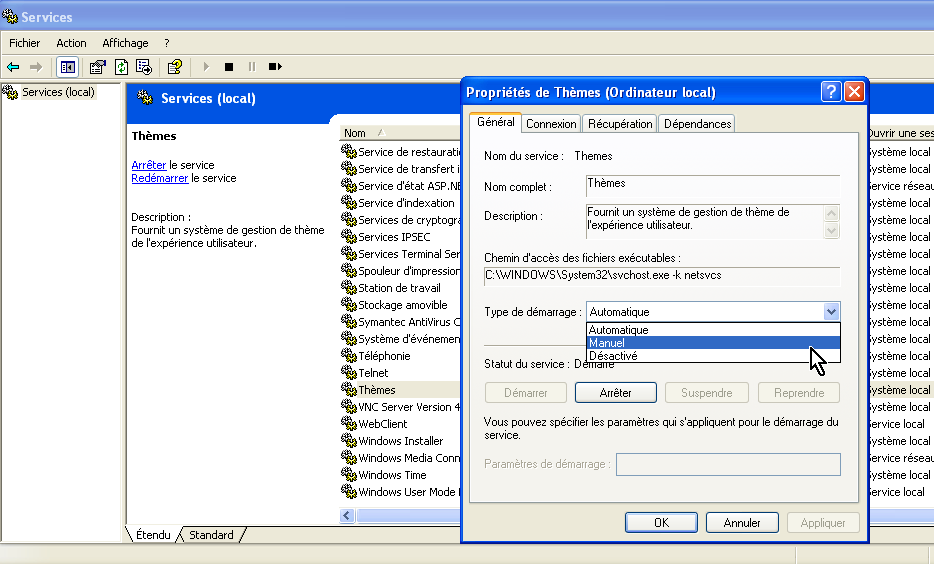Click the gear icon beside WebClient
This screenshot has width=934, height=564.
(348, 423)
